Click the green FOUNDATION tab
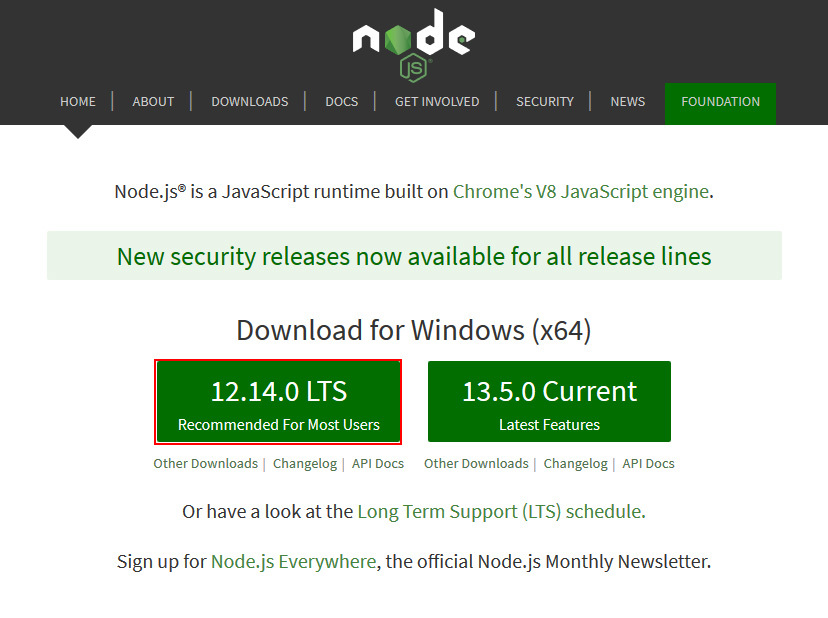Screen dimensions: 828x618 pos(720,102)
